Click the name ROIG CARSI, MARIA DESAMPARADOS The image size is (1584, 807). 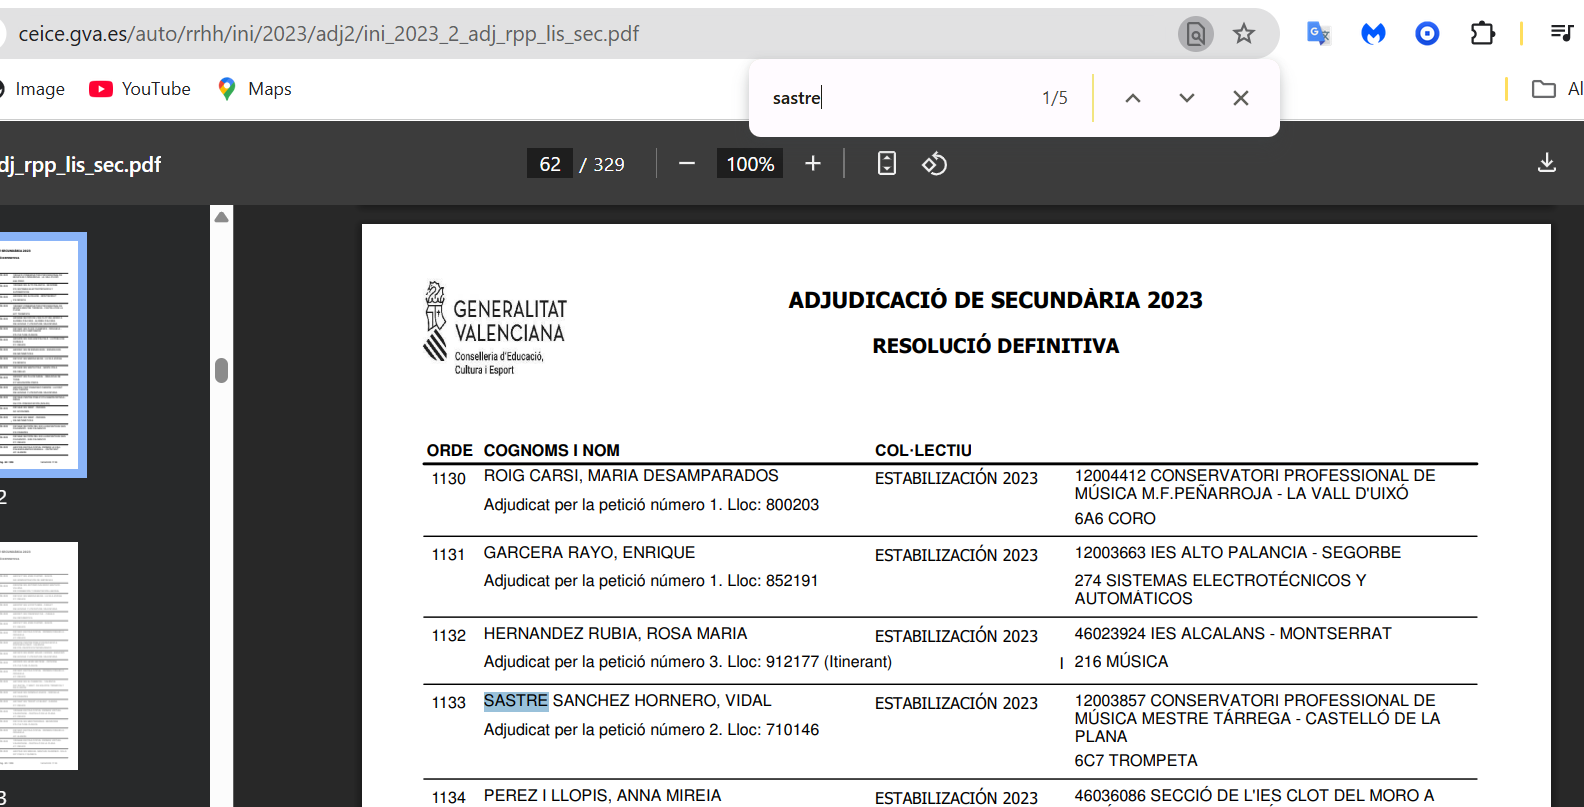click(631, 476)
